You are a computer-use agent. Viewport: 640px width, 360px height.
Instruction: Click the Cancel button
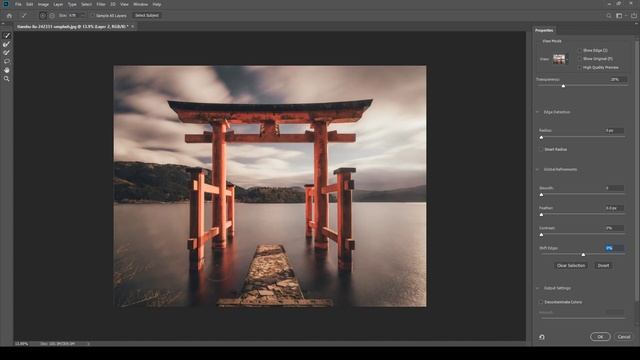coord(624,337)
